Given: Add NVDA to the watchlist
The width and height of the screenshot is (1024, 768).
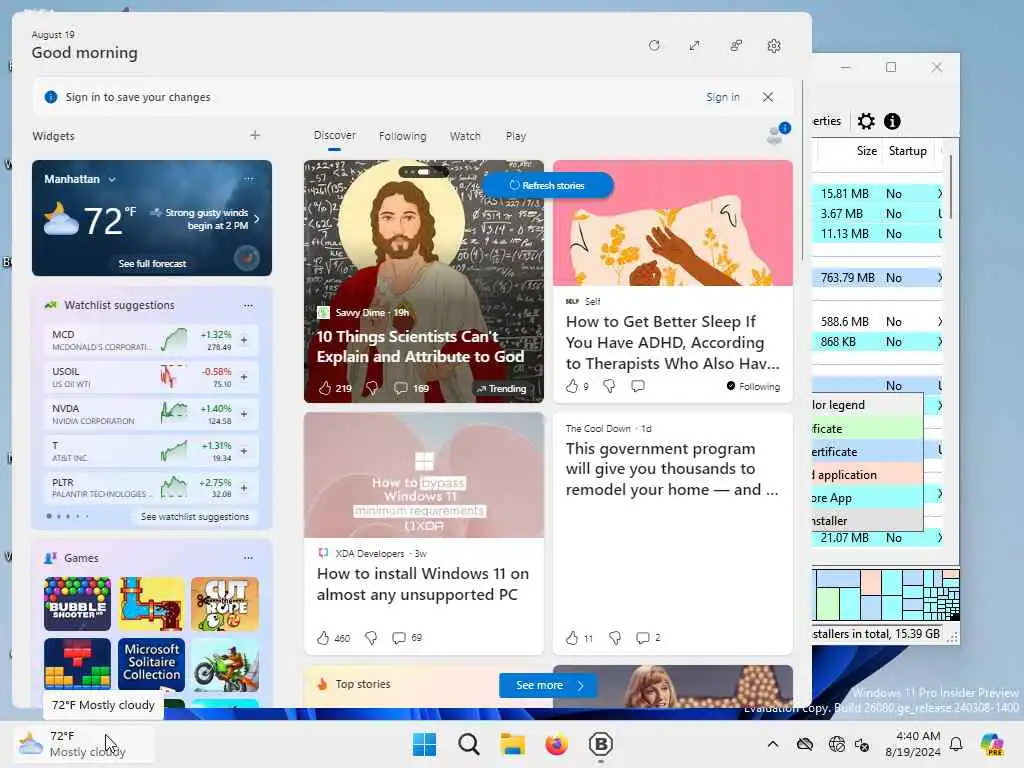Looking at the screenshot, I should (x=244, y=414).
